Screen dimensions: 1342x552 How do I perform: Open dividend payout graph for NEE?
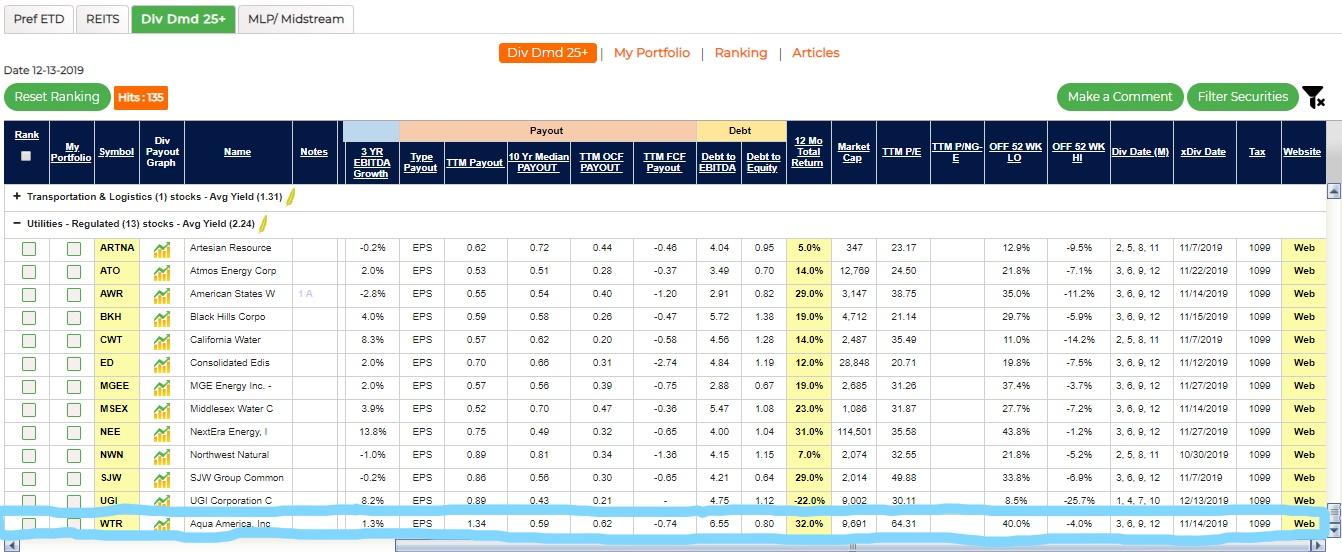tap(162, 432)
